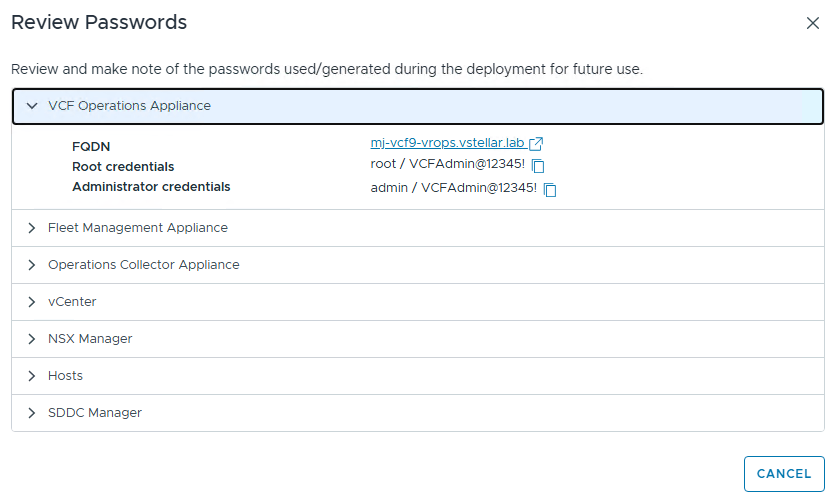Screen dimensions: 839x500
Task: Collapse VCF Operations Appliance chevron
Action: coord(32,106)
